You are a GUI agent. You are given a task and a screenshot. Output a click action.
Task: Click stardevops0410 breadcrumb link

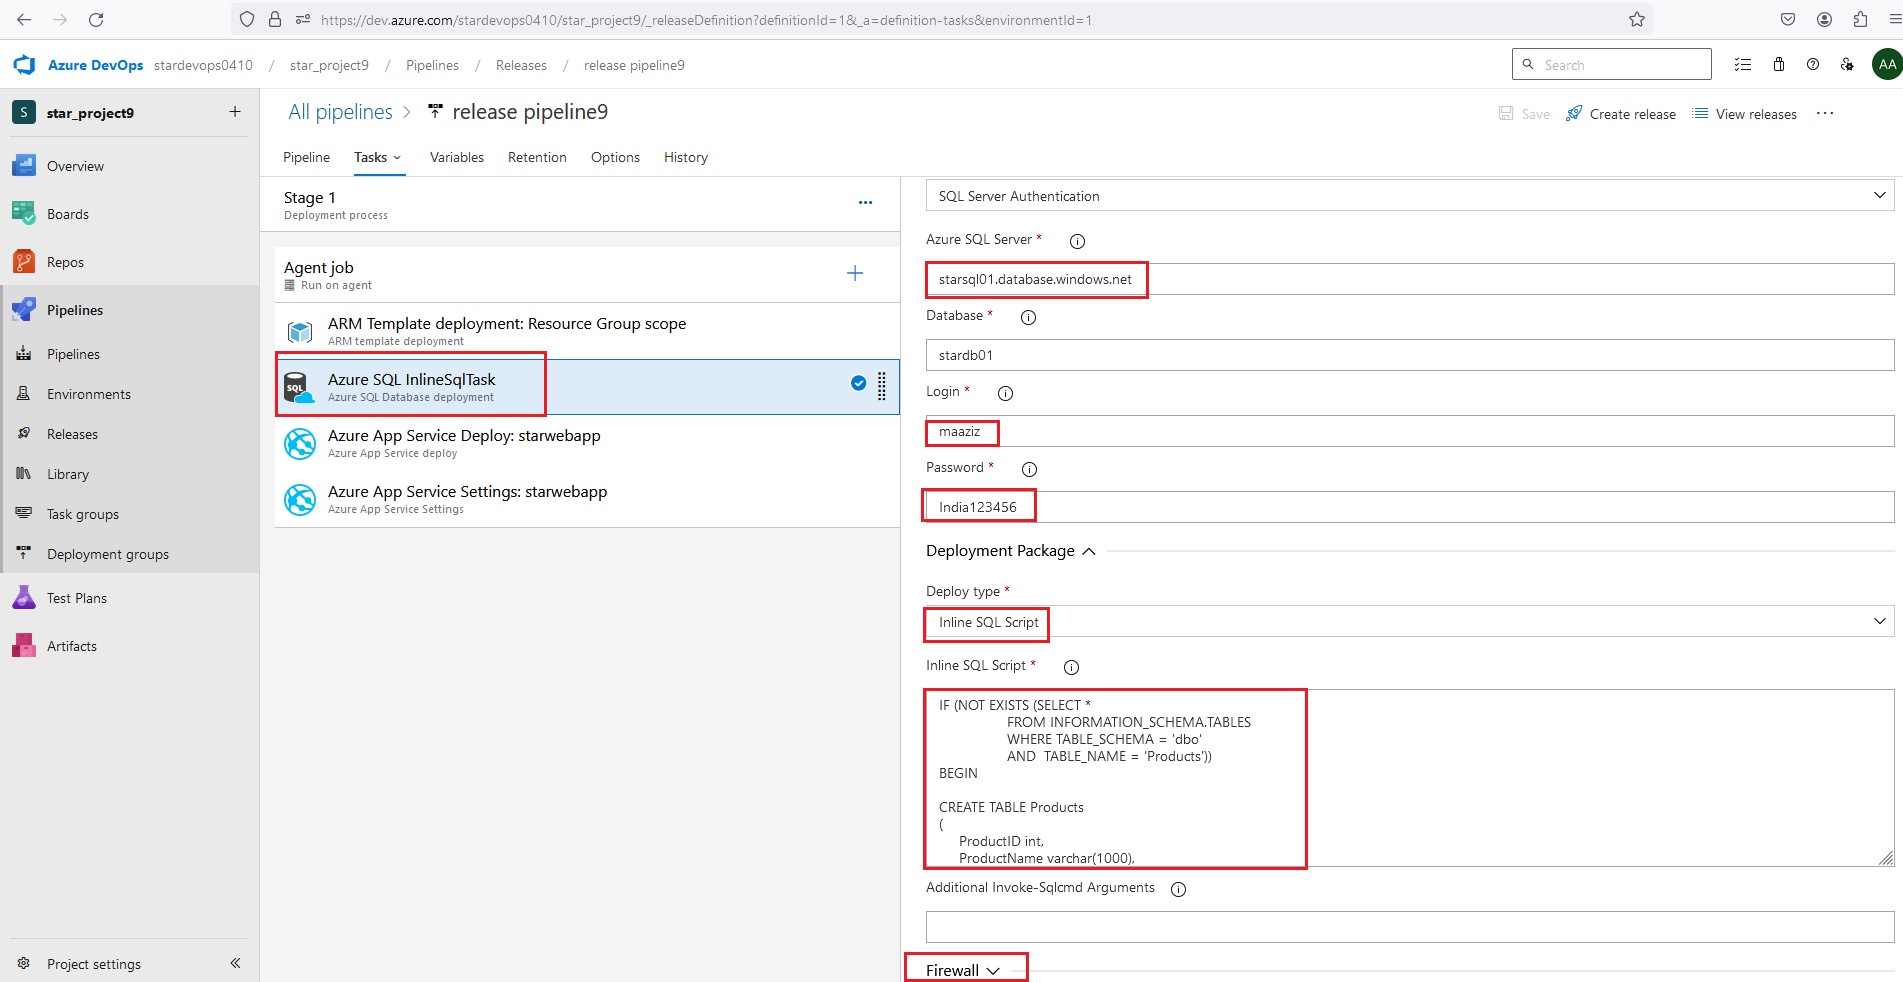pyautogui.click(x=203, y=65)
